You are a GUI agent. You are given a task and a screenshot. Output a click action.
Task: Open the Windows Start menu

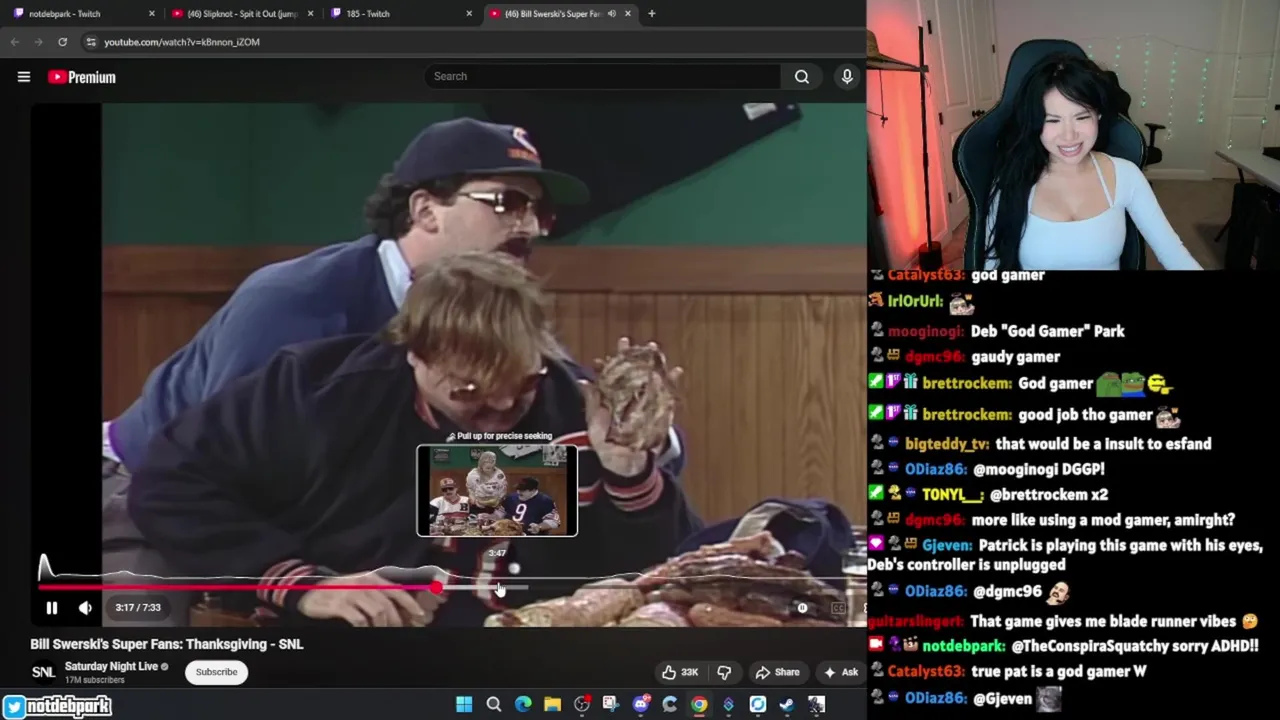464,705
